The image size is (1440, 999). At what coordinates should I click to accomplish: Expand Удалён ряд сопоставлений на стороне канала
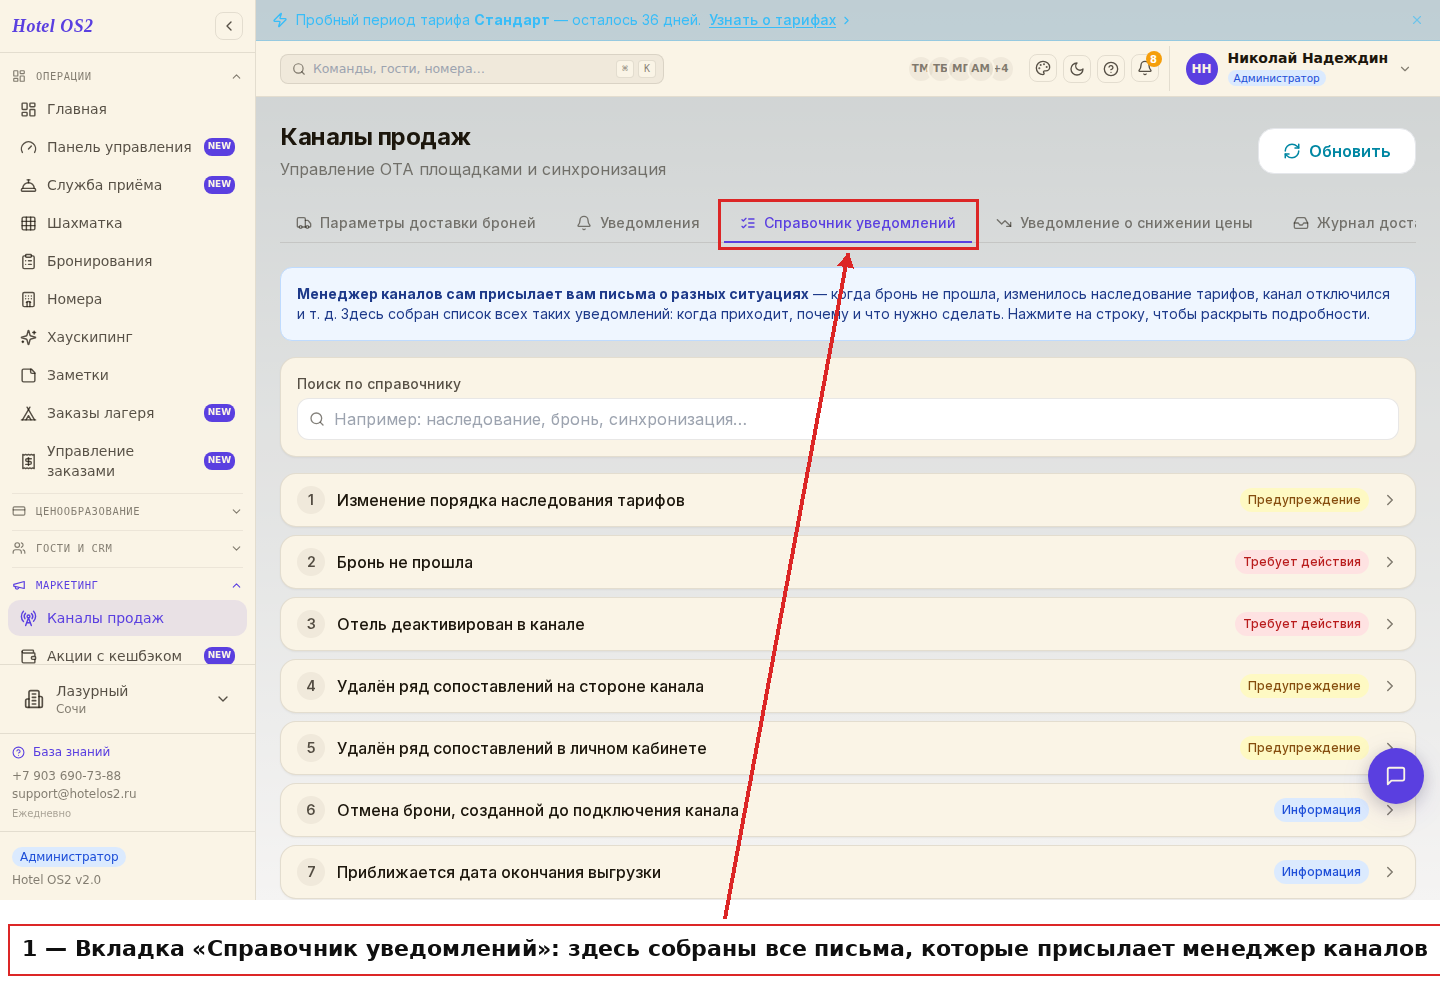click(848, 686)
